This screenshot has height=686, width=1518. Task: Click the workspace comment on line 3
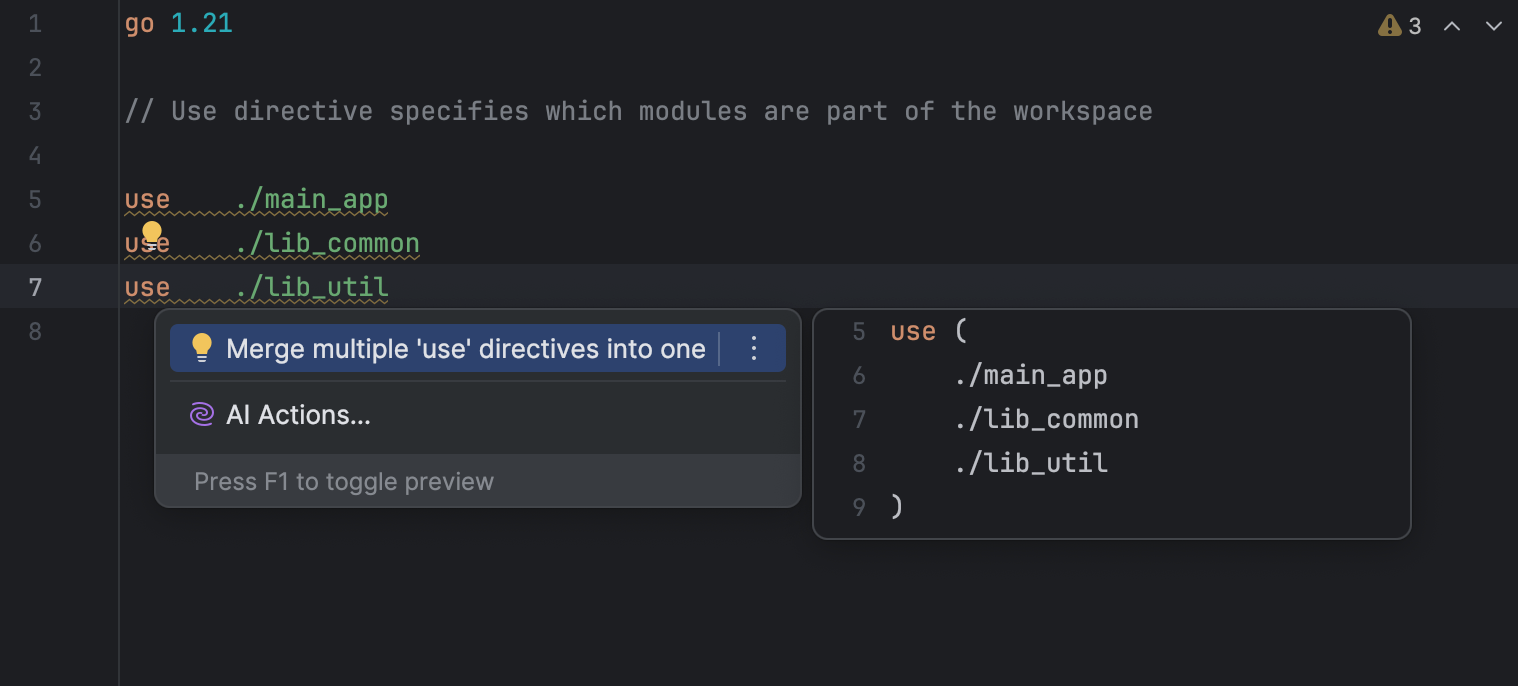click(x=640, y=111)
